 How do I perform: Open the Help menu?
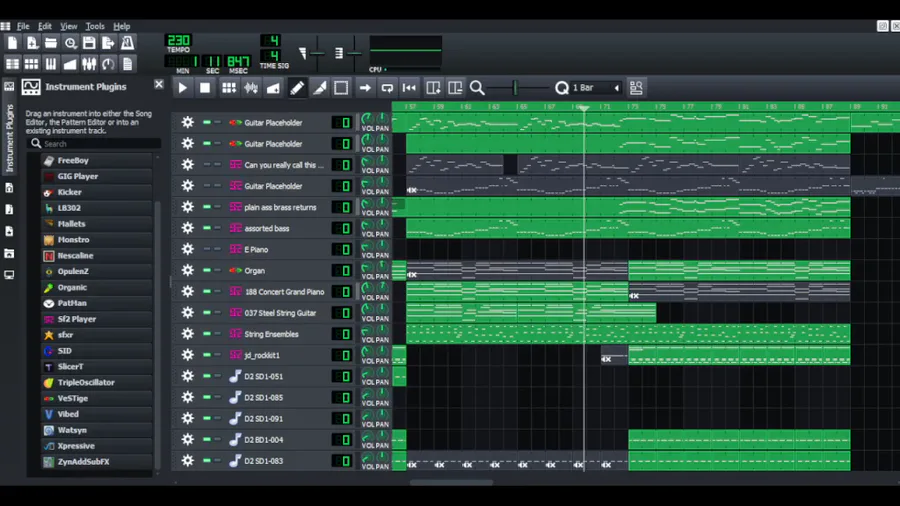tap(122, 26)
